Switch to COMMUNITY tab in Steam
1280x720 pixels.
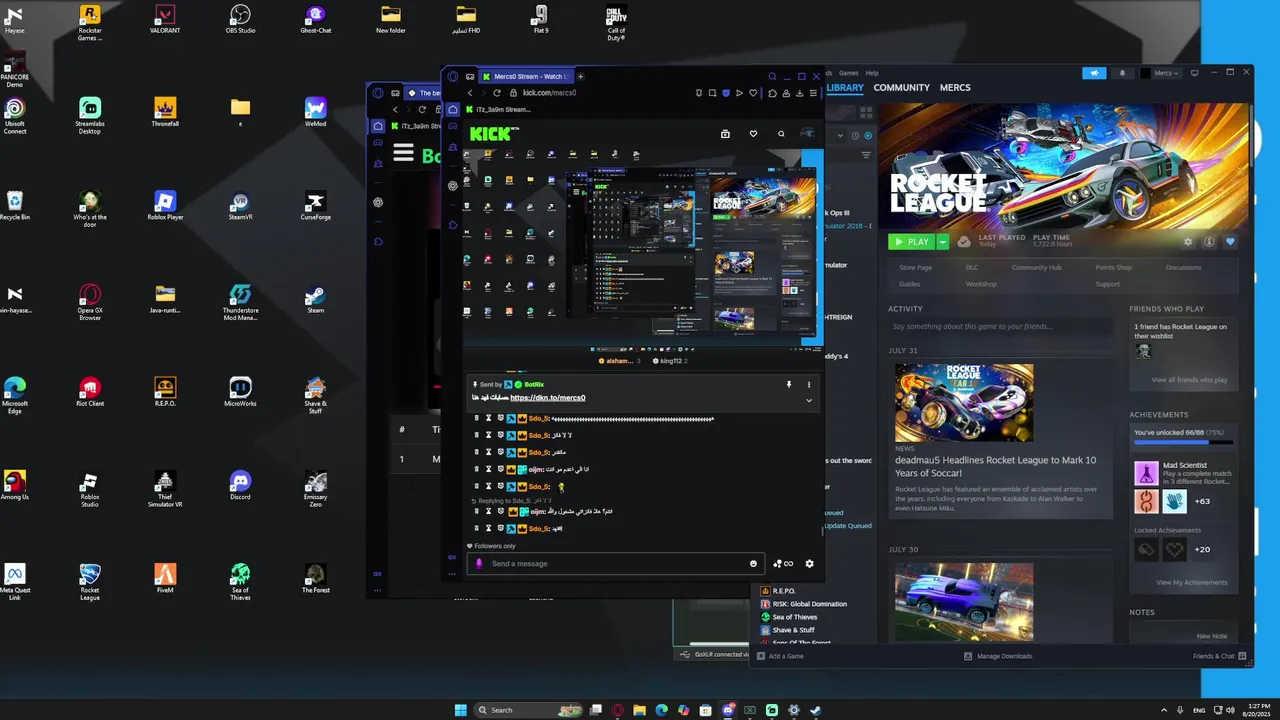click(x=901, y=88)
